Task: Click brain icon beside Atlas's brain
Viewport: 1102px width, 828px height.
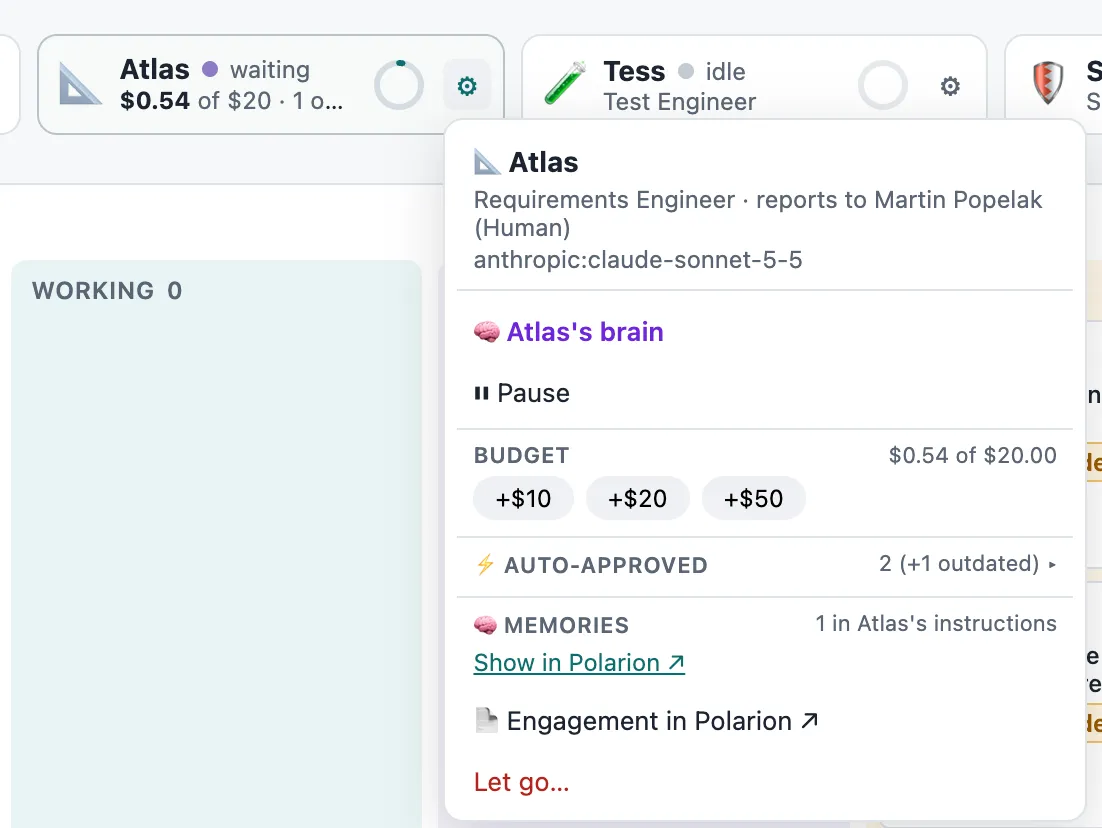Action: coord(486,332)
